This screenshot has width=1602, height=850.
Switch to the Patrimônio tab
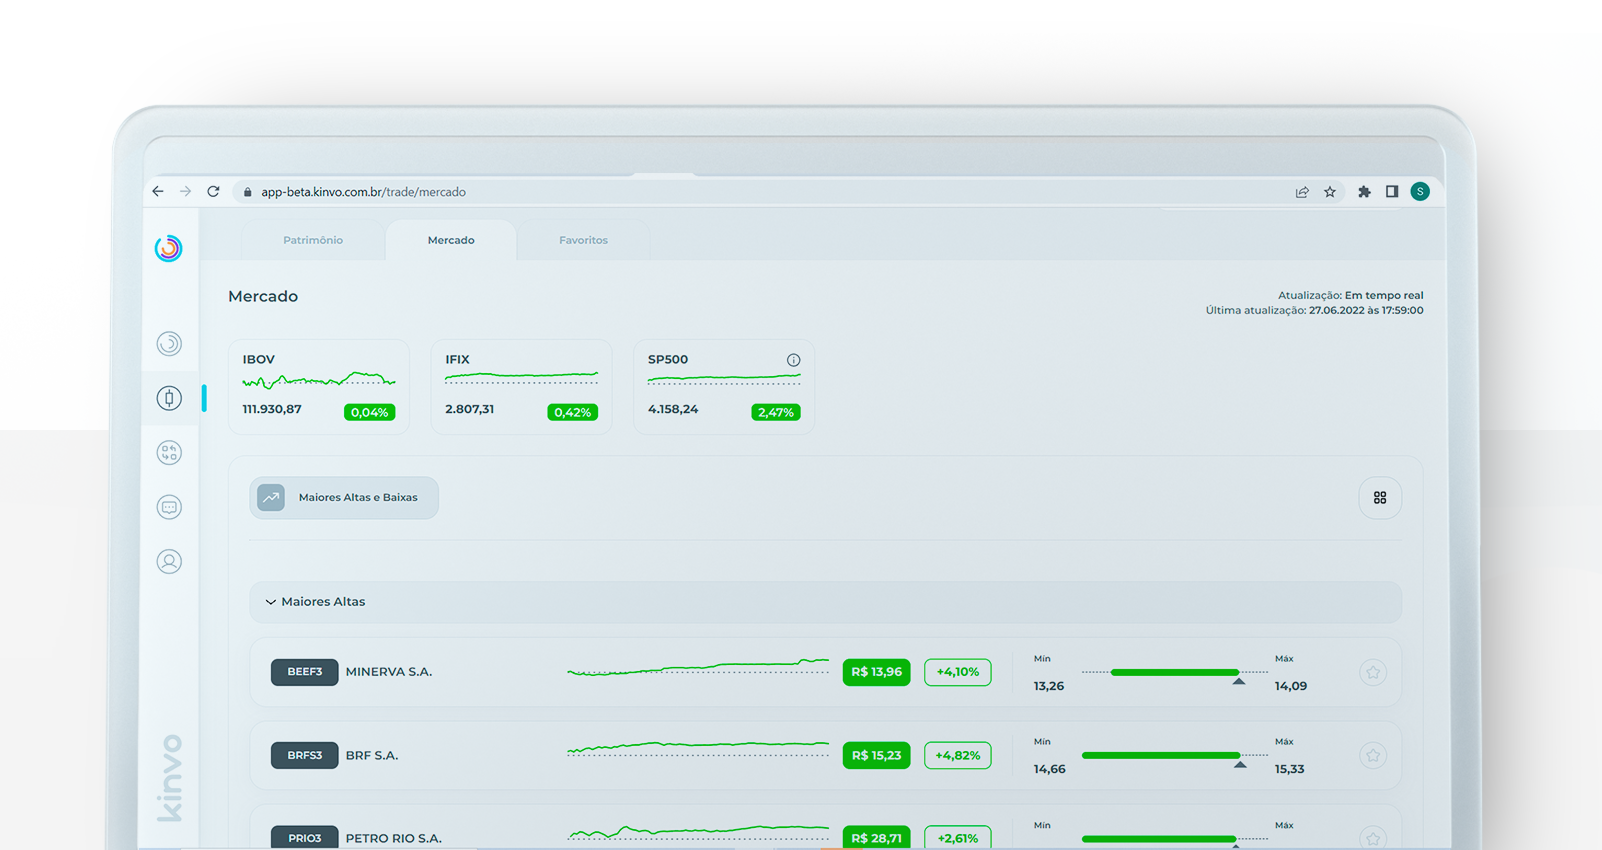313,241
